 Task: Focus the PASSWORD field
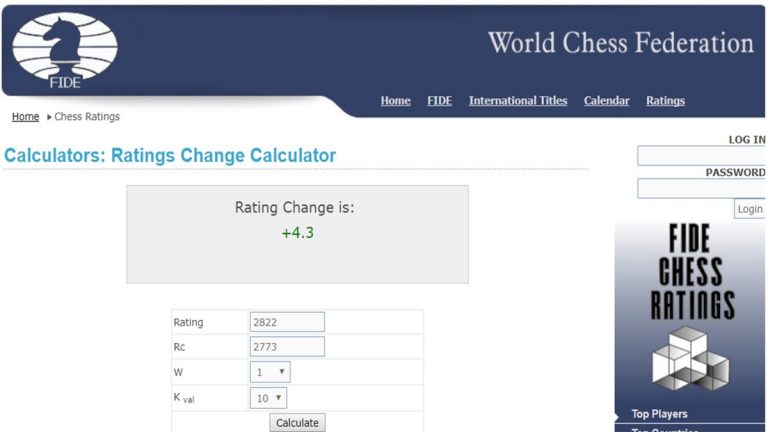[x=701, y=189]
